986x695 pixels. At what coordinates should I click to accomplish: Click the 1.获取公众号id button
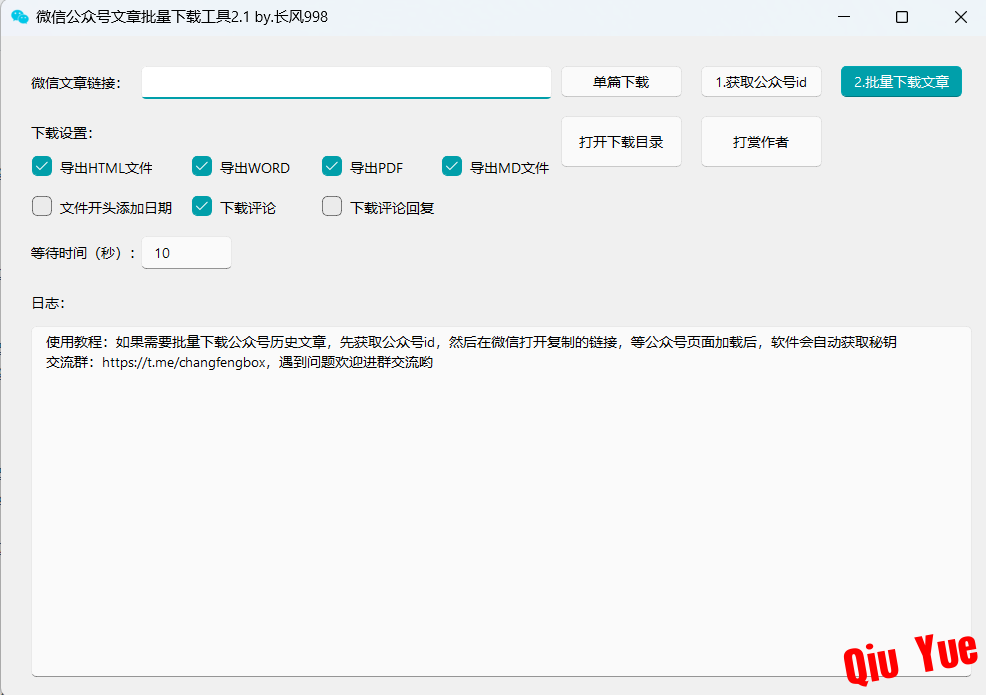(761, 82)
